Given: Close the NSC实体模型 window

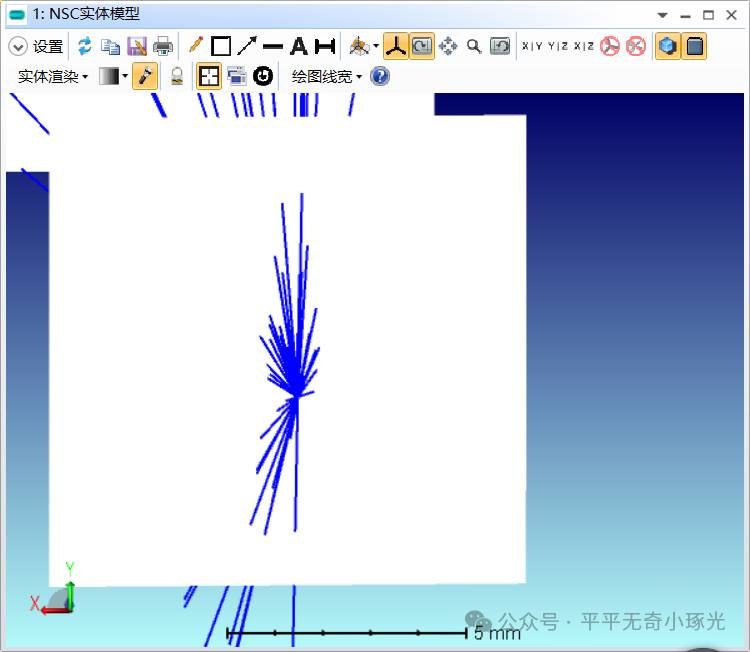Looking at the screenshot, I should 731,15.
